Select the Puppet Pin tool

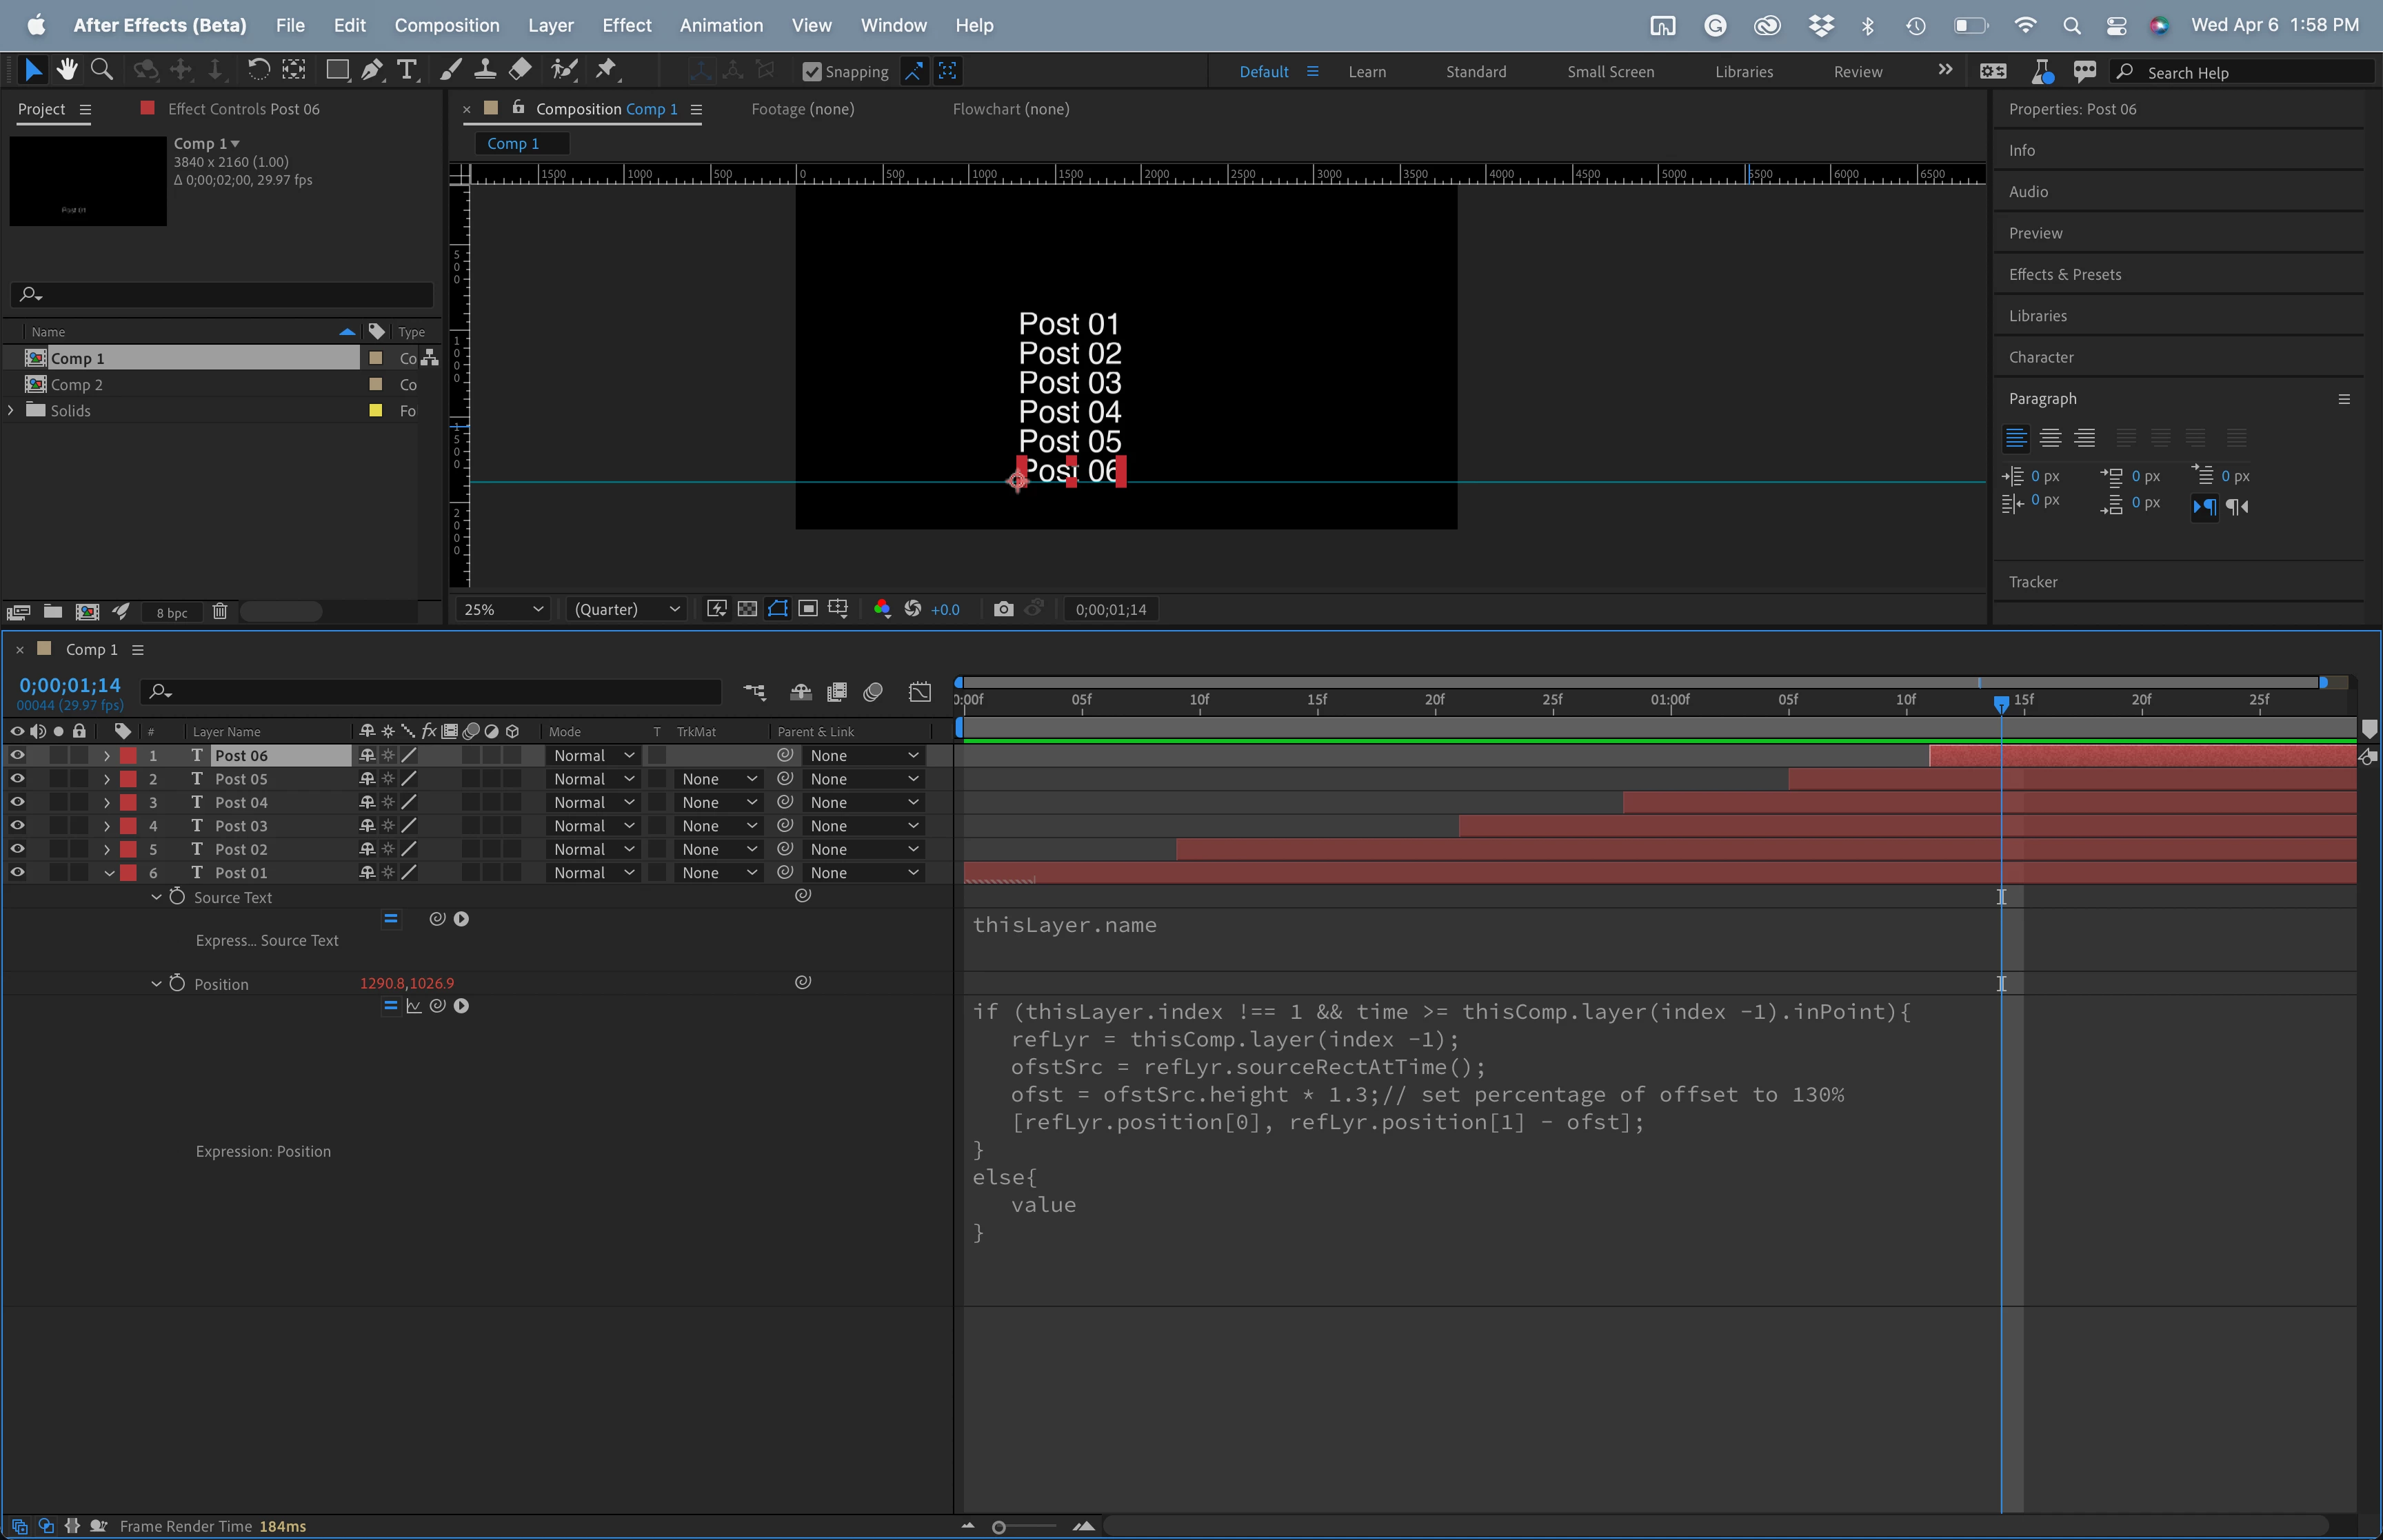tap(605, 69)
